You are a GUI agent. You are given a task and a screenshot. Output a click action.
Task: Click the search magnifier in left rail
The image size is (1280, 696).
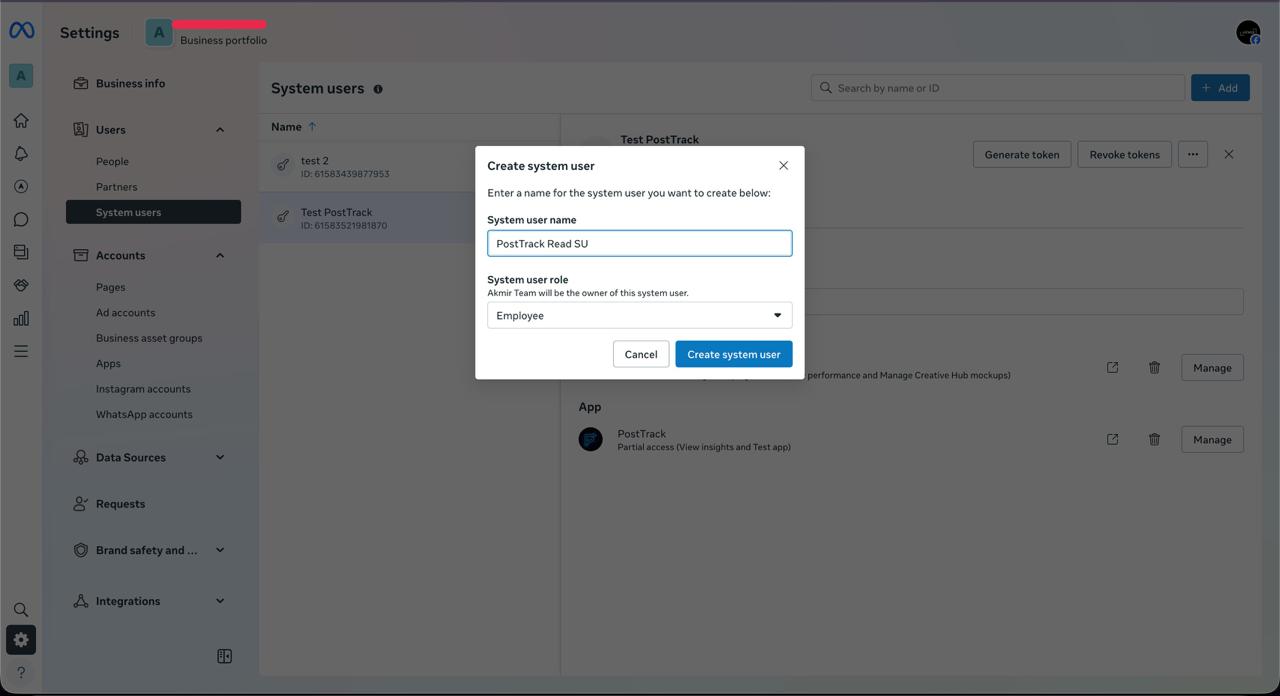(20, 609)
